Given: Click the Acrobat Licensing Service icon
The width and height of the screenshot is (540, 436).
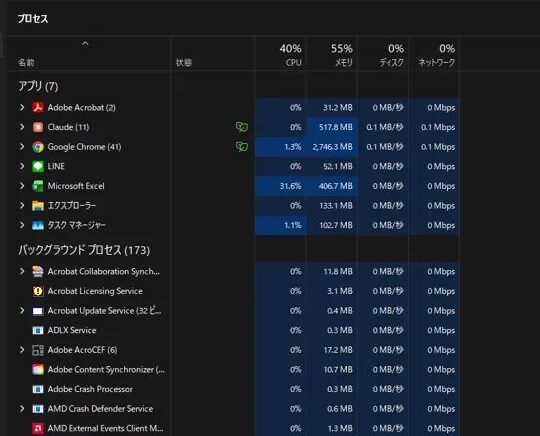Looking at the screenshot, I should click(38, 291).
